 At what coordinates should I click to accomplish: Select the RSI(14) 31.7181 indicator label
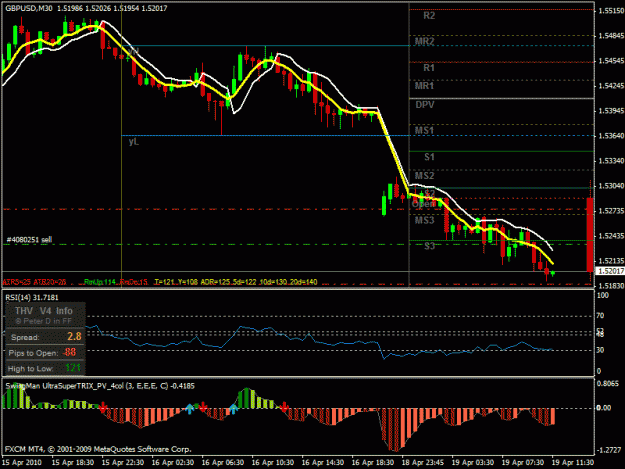(32, 298)
